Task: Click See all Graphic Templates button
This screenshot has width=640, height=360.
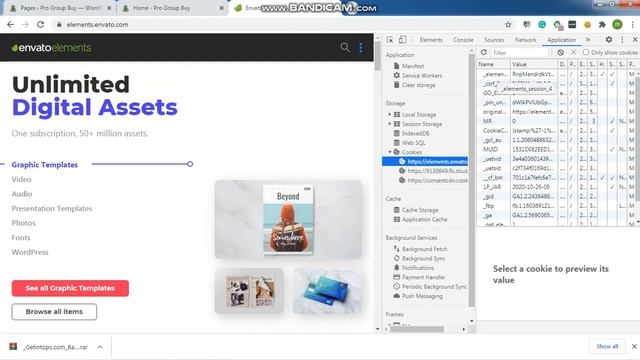Action: click(x=70, y=288)
